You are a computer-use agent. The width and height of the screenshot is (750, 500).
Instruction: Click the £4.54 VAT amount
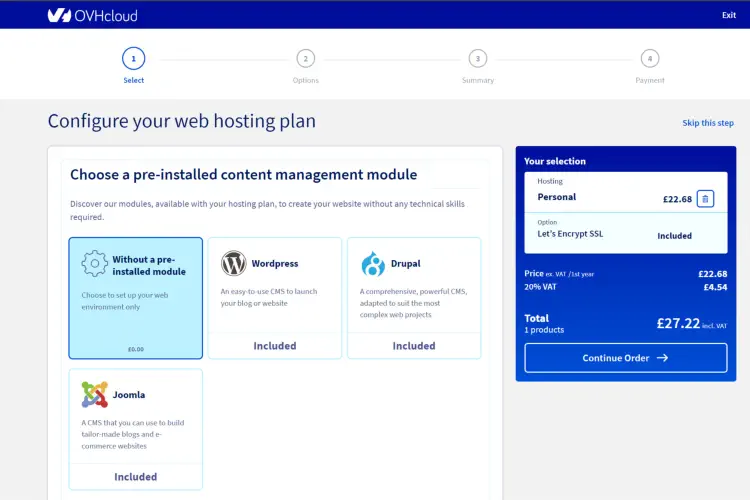715,287
